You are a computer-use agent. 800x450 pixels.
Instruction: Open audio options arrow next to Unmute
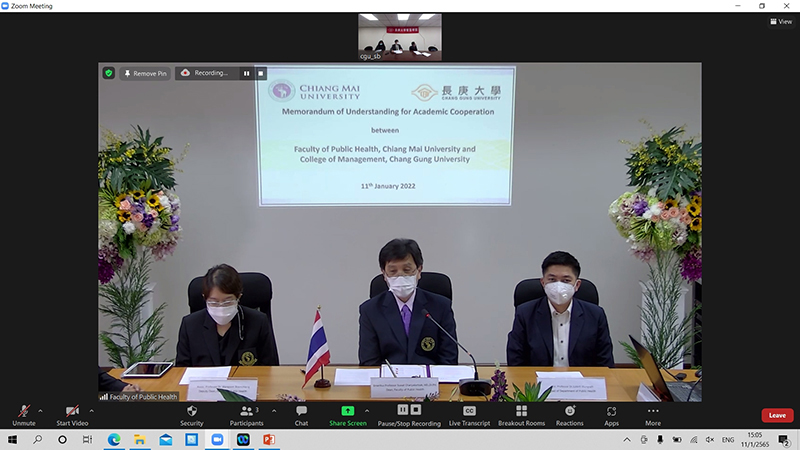point(40,411)
